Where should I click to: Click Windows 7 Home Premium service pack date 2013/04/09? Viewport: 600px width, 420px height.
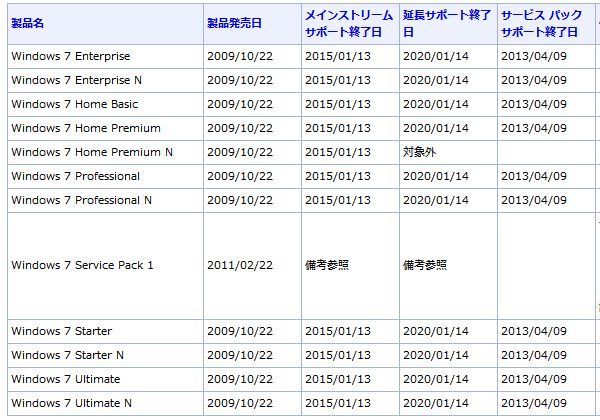coord(534,128)
